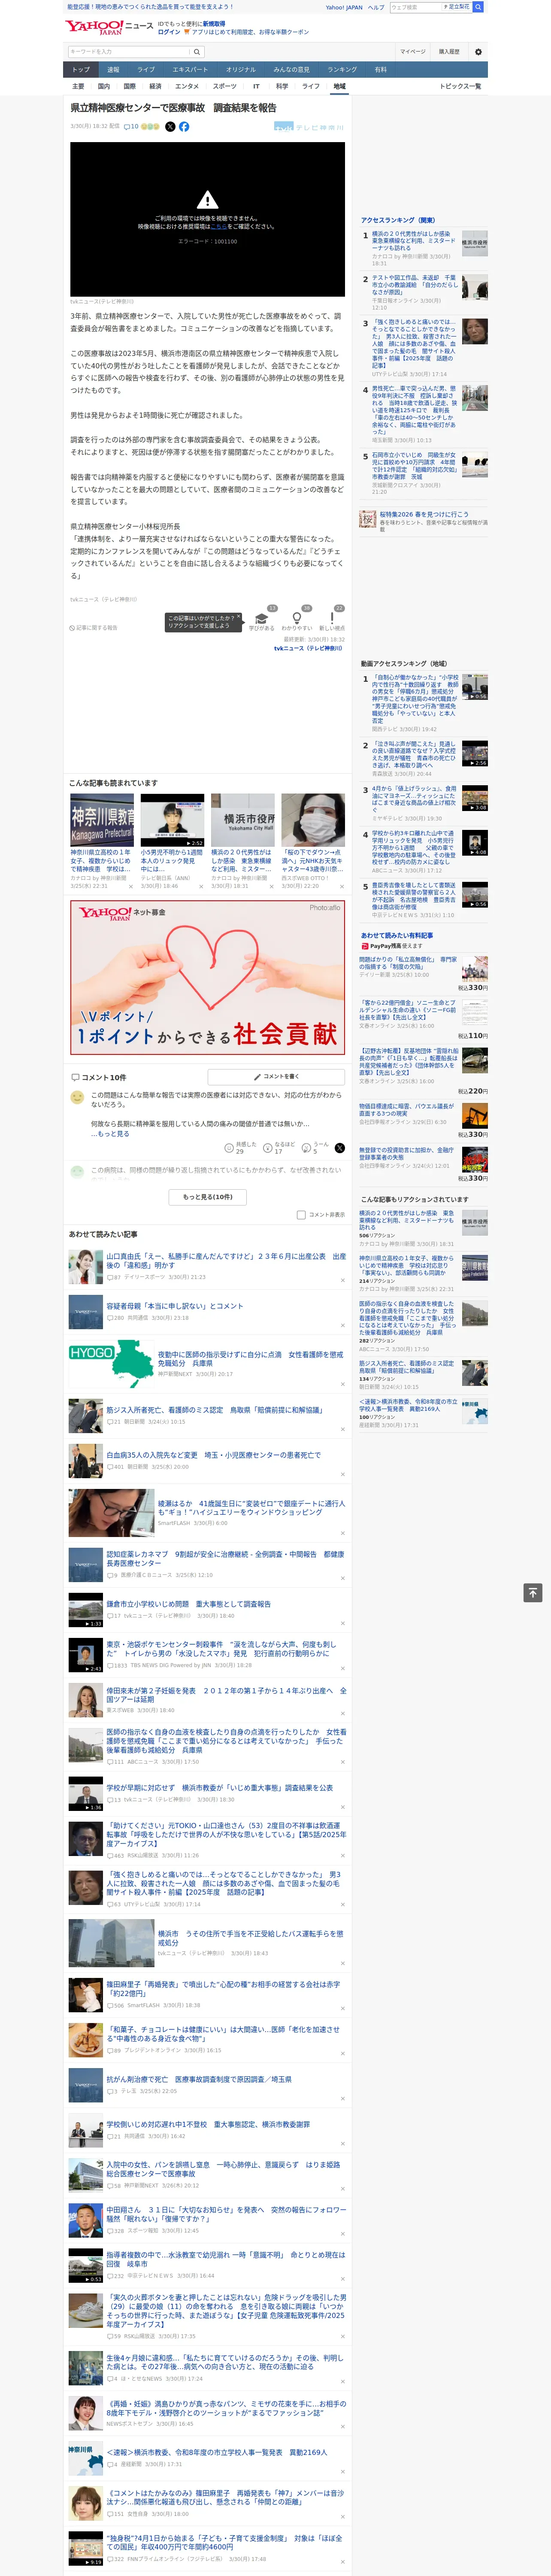Close the reaction tooltip popup
This screenshot has width=551, height=2576.
click(x=238, y=618)
